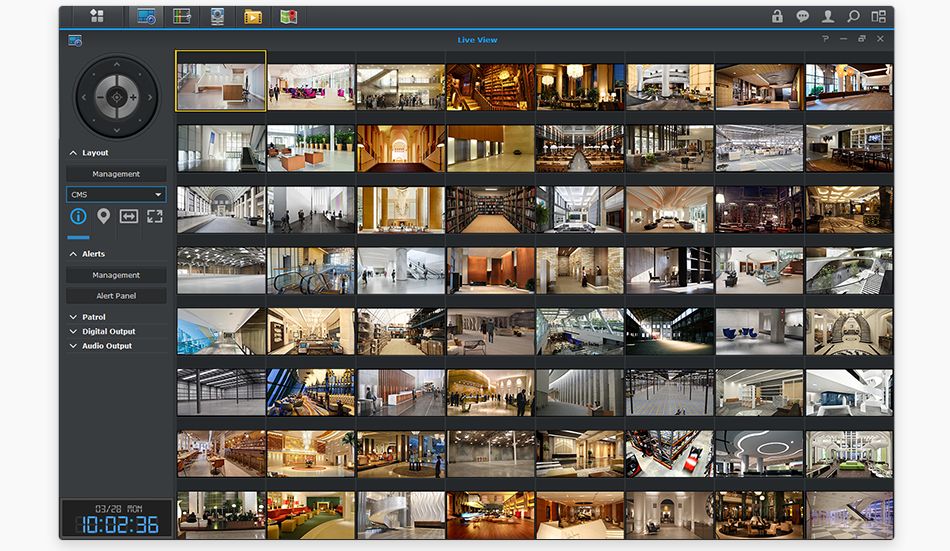The height and width of the screenshot is (551, 950).
Task: Click the Live View window title icon
Action: tap(75, 41)
